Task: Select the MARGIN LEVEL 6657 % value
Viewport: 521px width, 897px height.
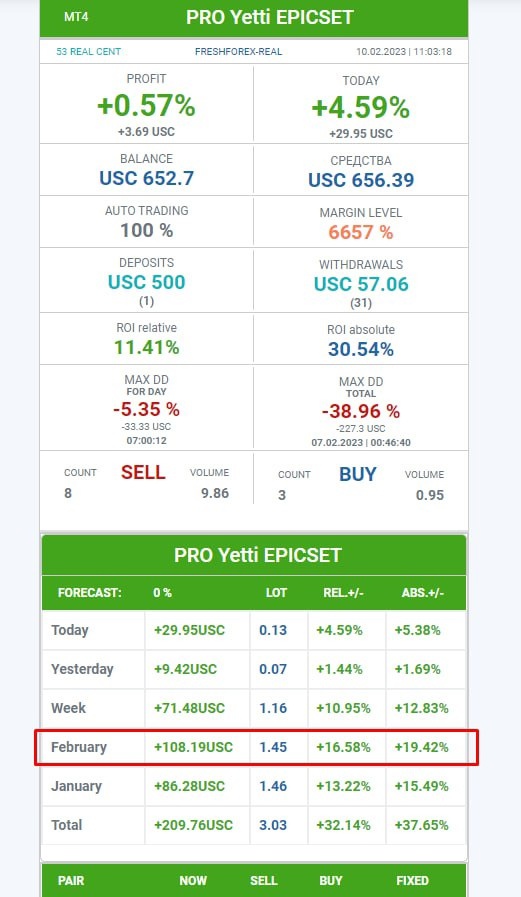Action: [x=361, y=232]
